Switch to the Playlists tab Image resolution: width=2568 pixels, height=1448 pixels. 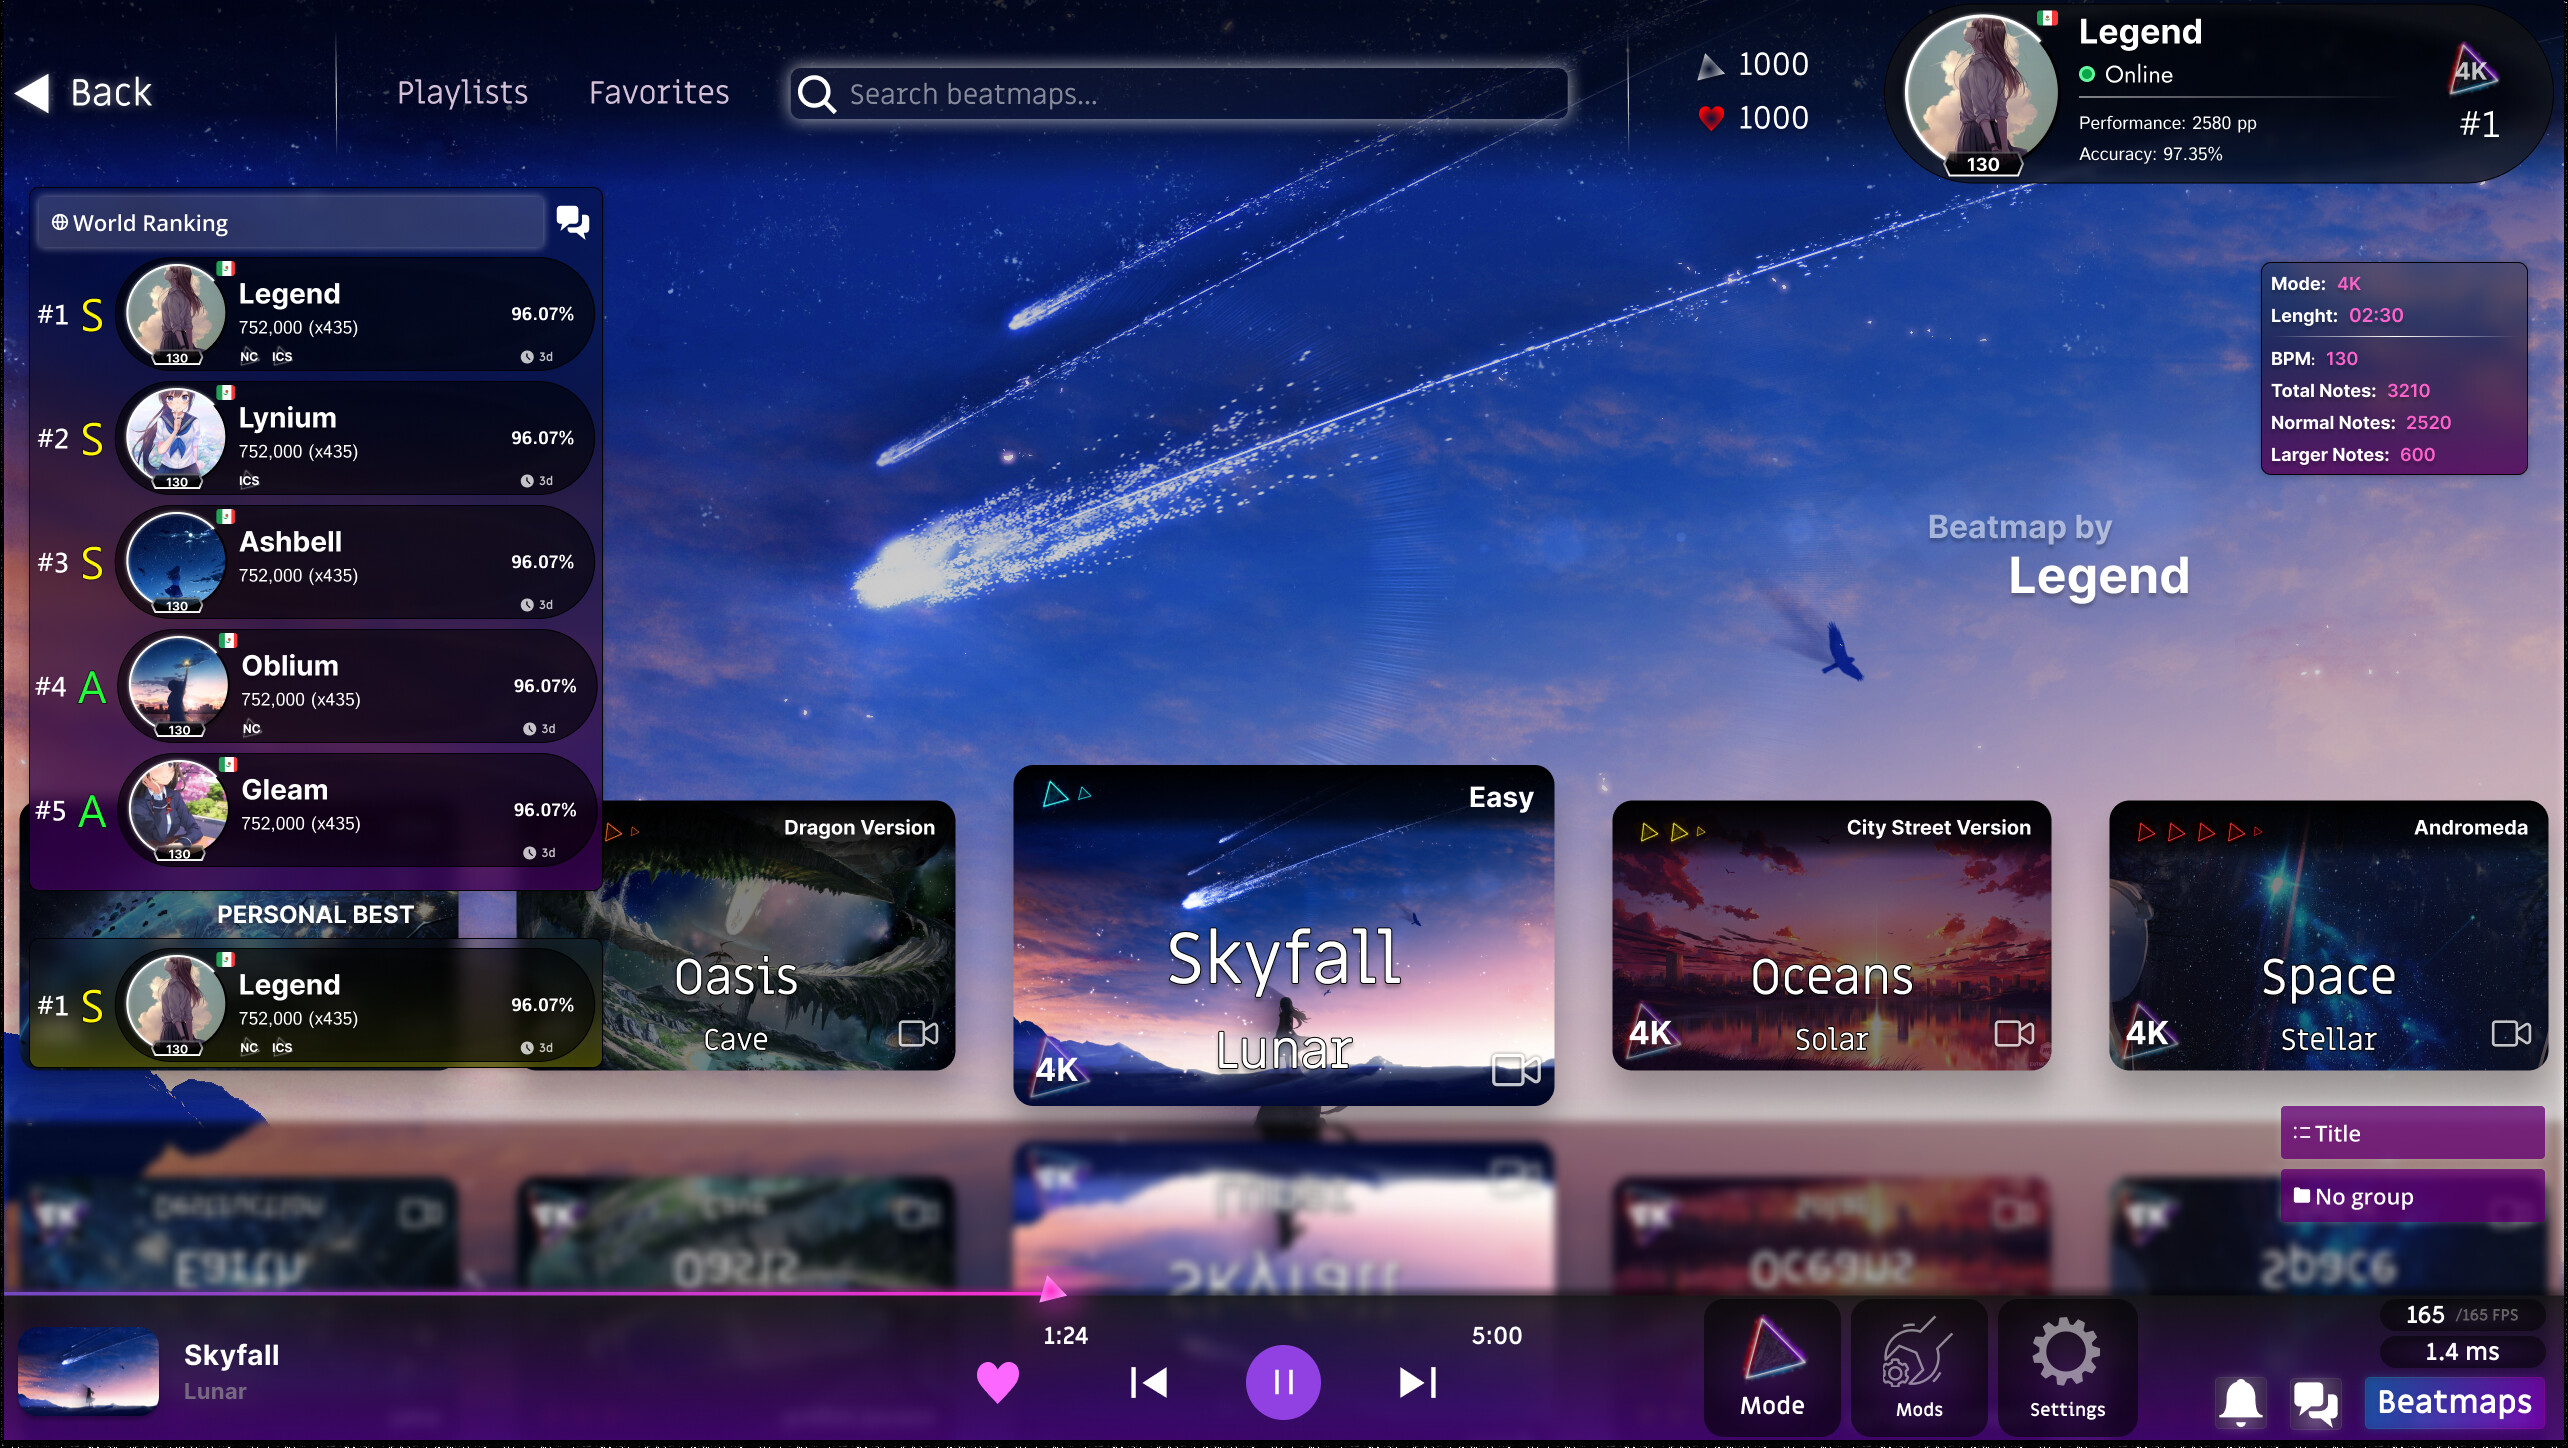pos(462,93)
